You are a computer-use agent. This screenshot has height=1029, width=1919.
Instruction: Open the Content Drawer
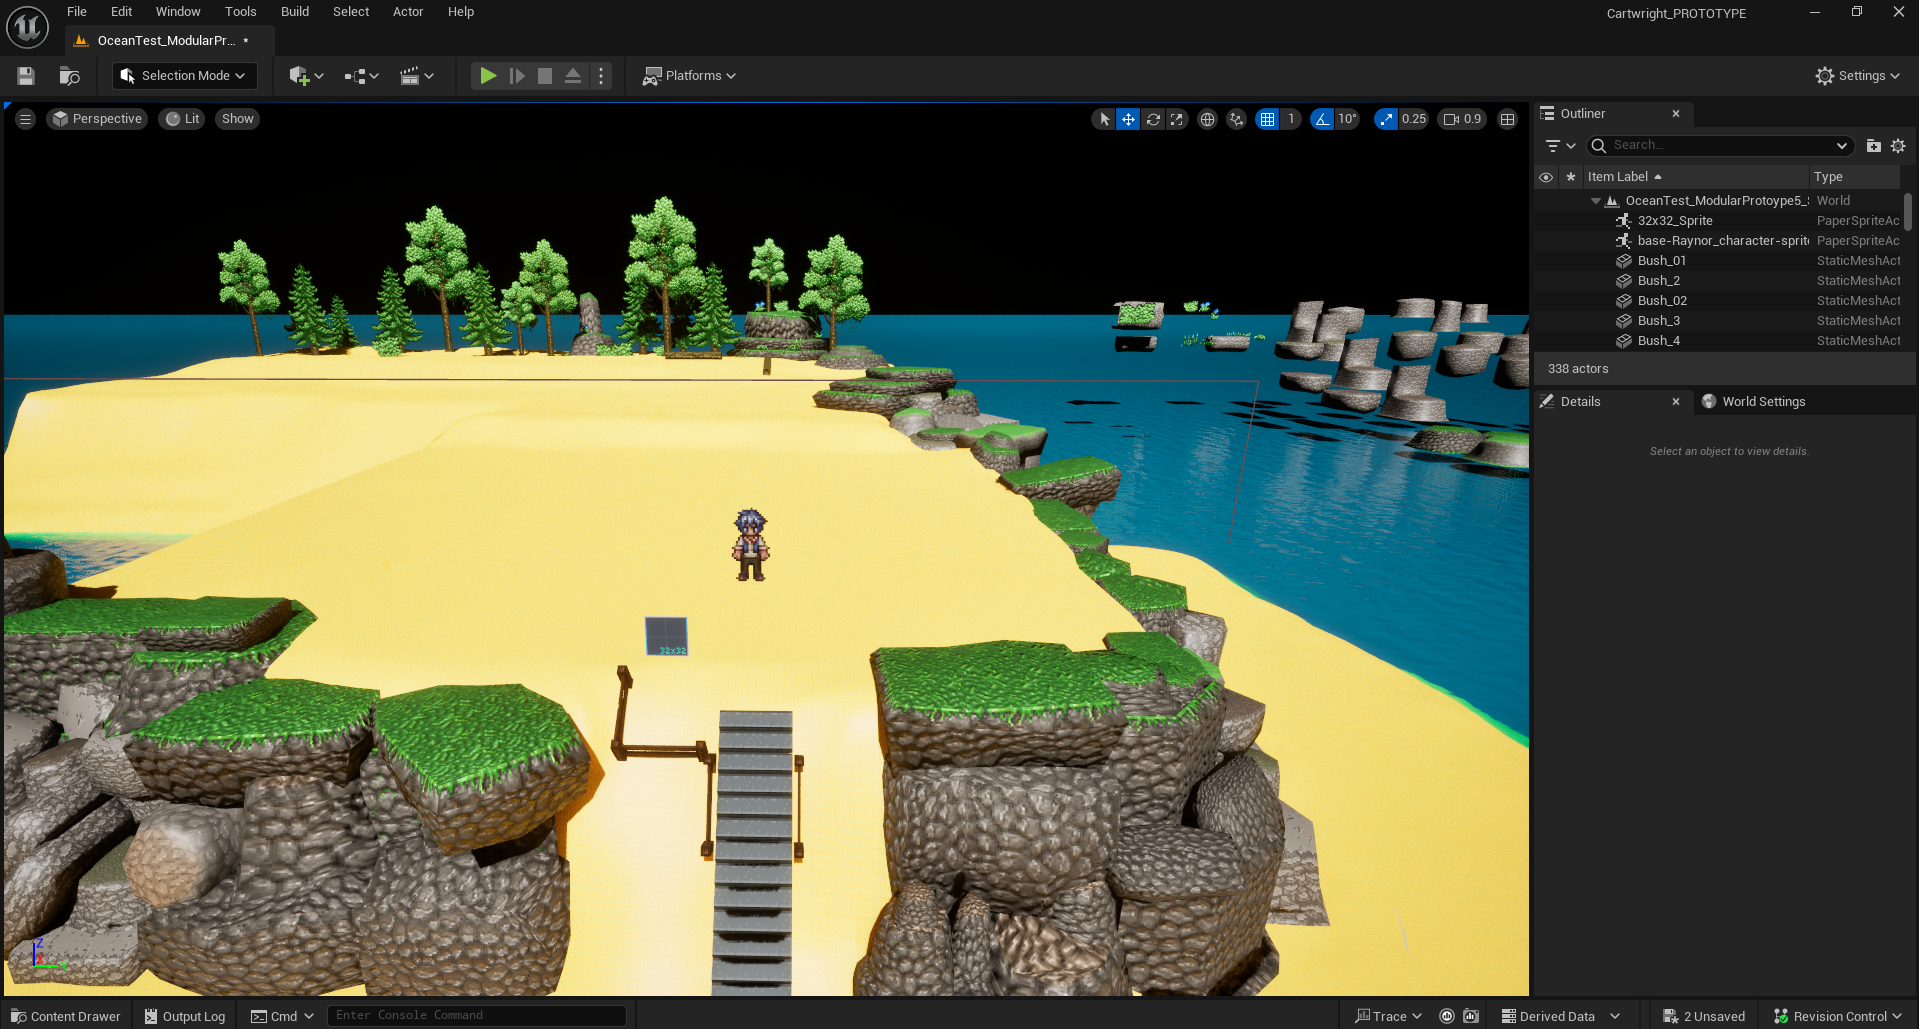66,1016
